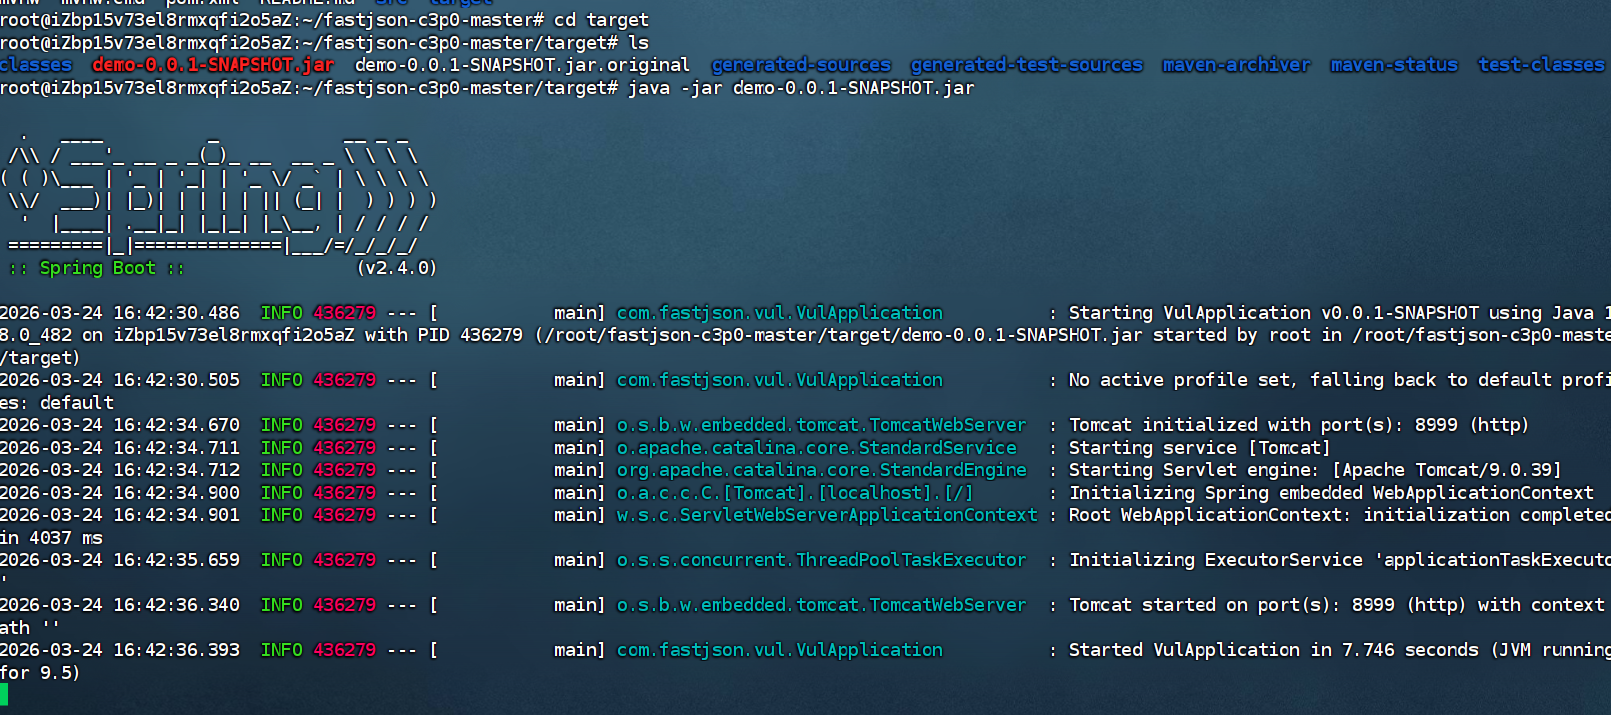Click 'o.a.c.c.C.[Tomcat].[localhost].[/]' logger name
The width and height of the screenshot is (1611, 715).
795,493
